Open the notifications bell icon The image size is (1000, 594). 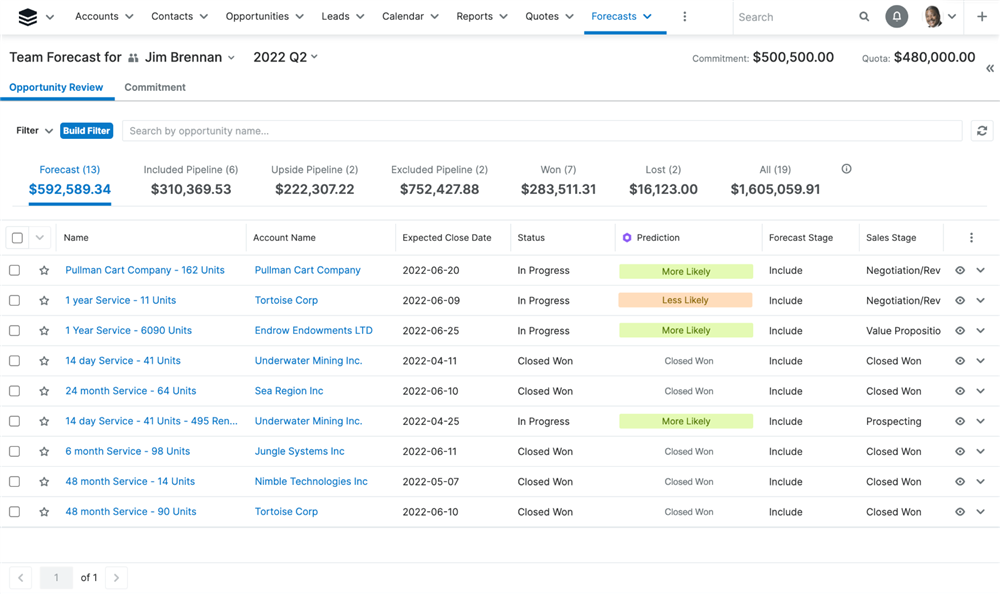point(897,17)
